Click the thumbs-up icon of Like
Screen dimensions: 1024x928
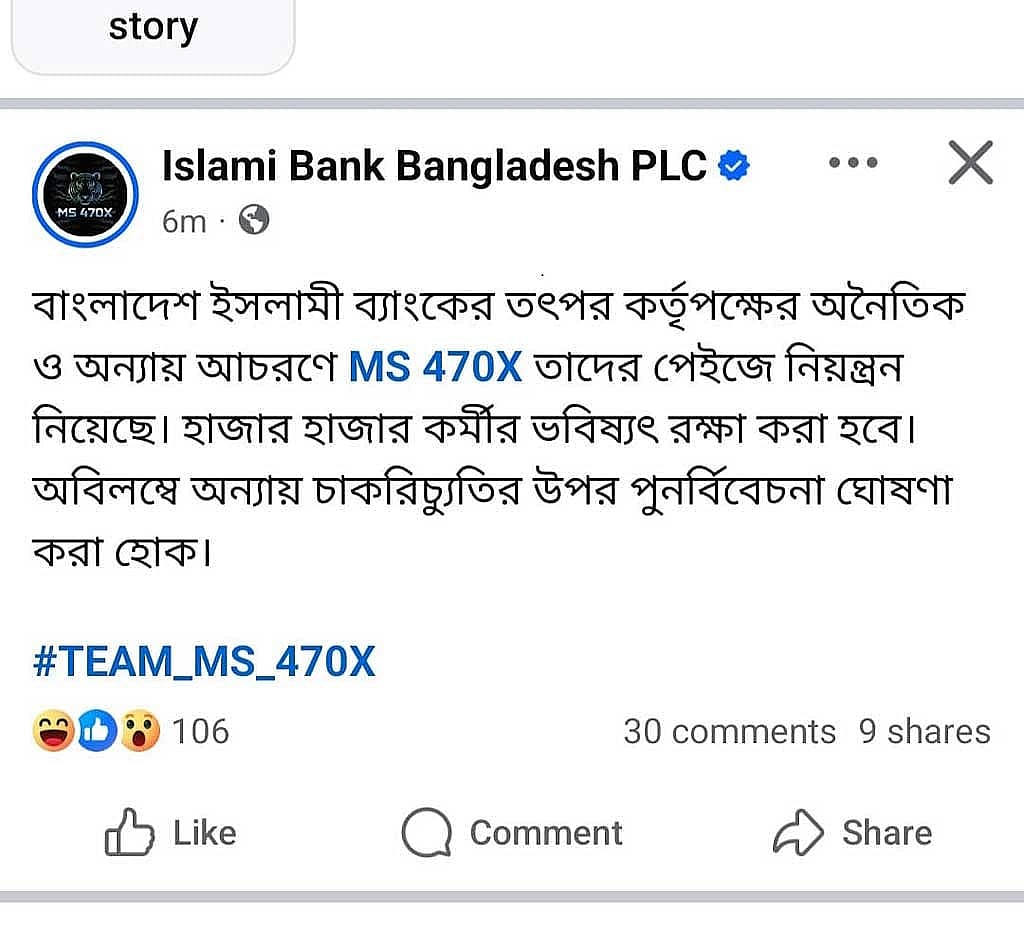pyautogui.click(x=129, y=832)
